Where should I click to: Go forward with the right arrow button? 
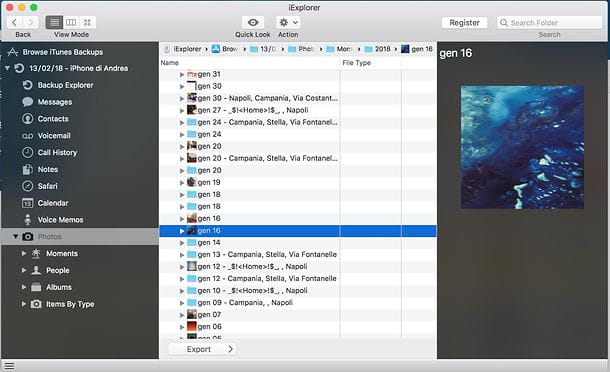31,23
